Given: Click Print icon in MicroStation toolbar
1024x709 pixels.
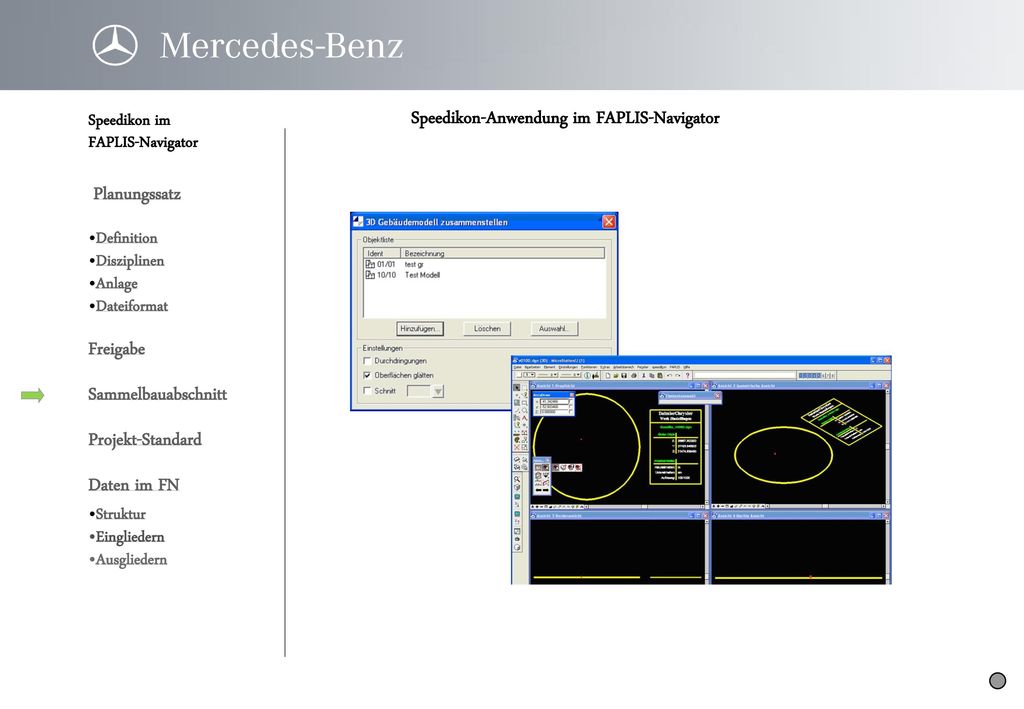Looking at the screenshot, I should (633, 375).
